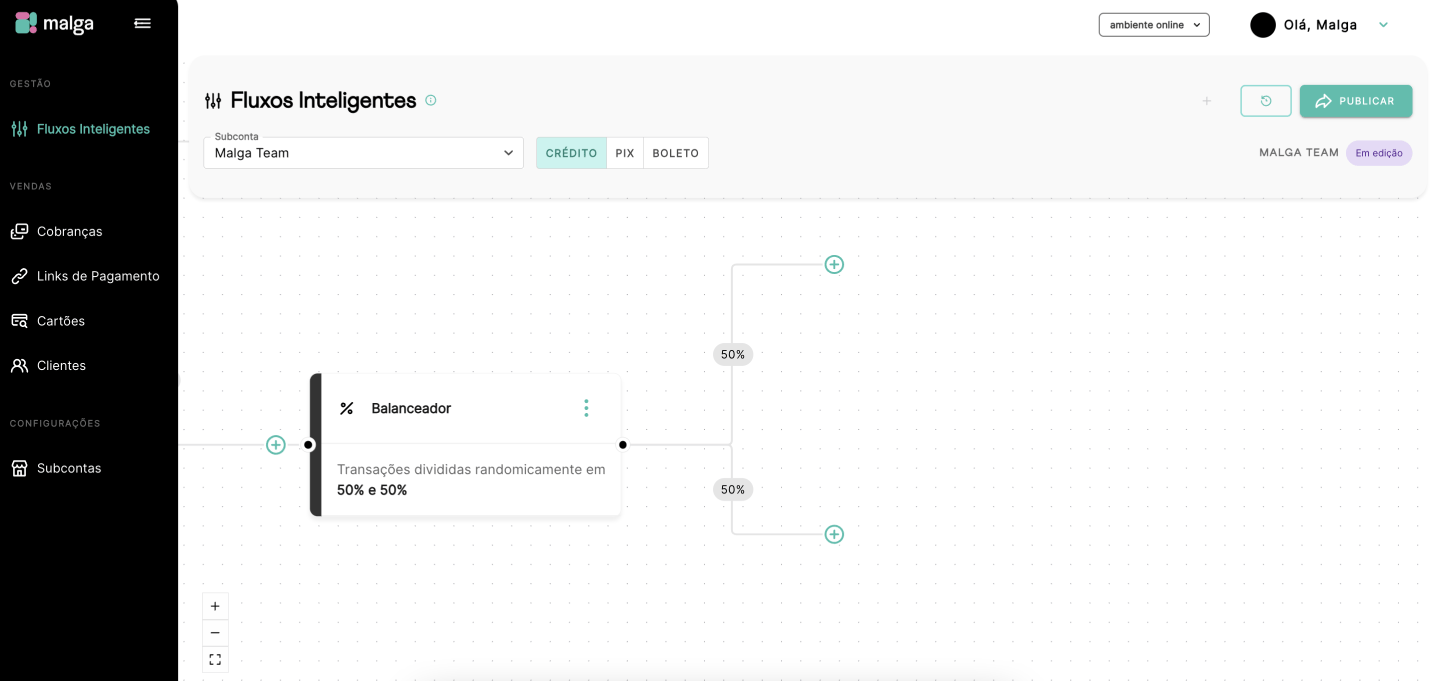Open the Balanceador three-dot menu

586,408
